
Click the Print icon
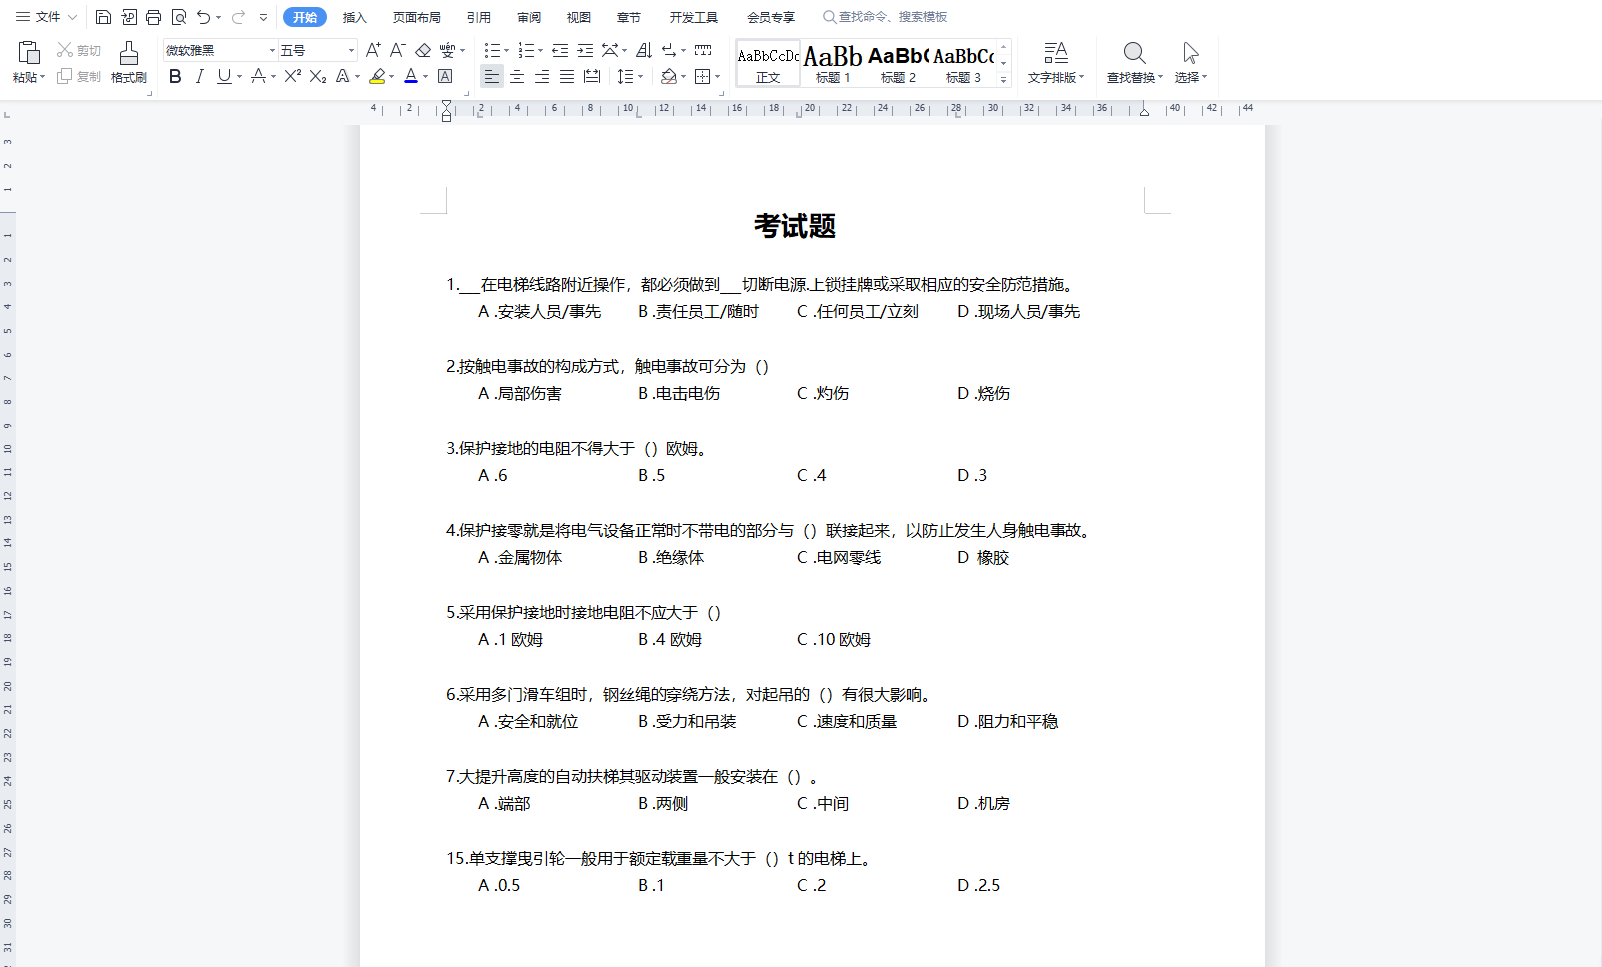pyautogui.click(x=153, y=17)
